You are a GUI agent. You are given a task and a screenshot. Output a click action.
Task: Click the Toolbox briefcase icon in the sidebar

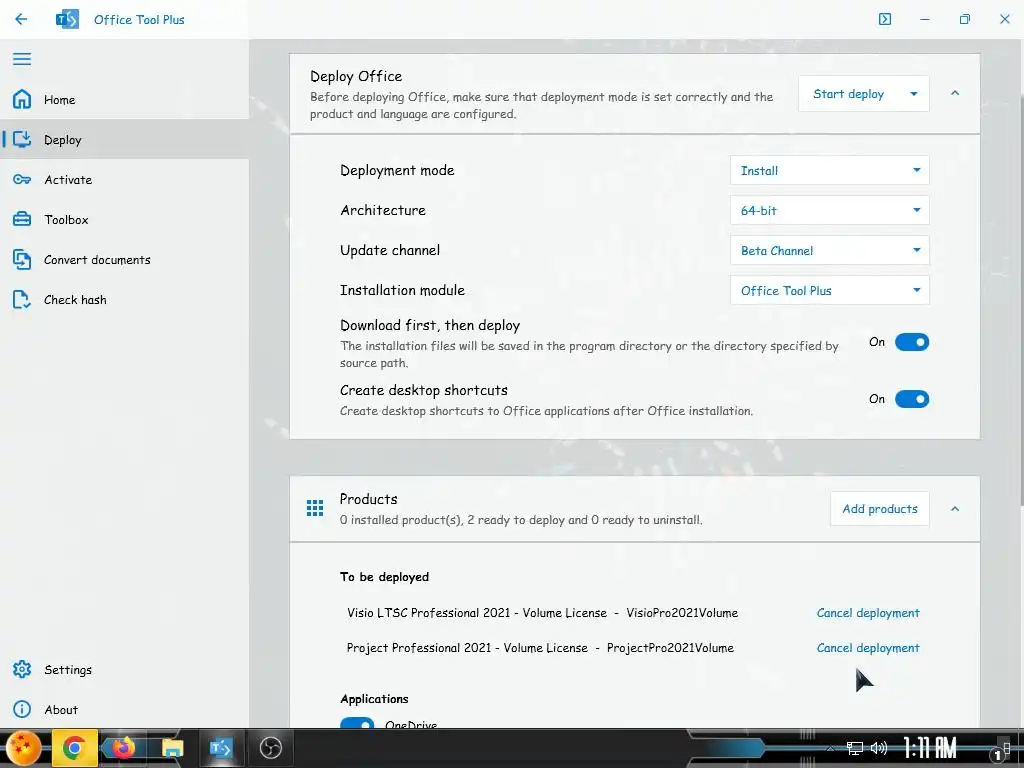coord(22,219)
